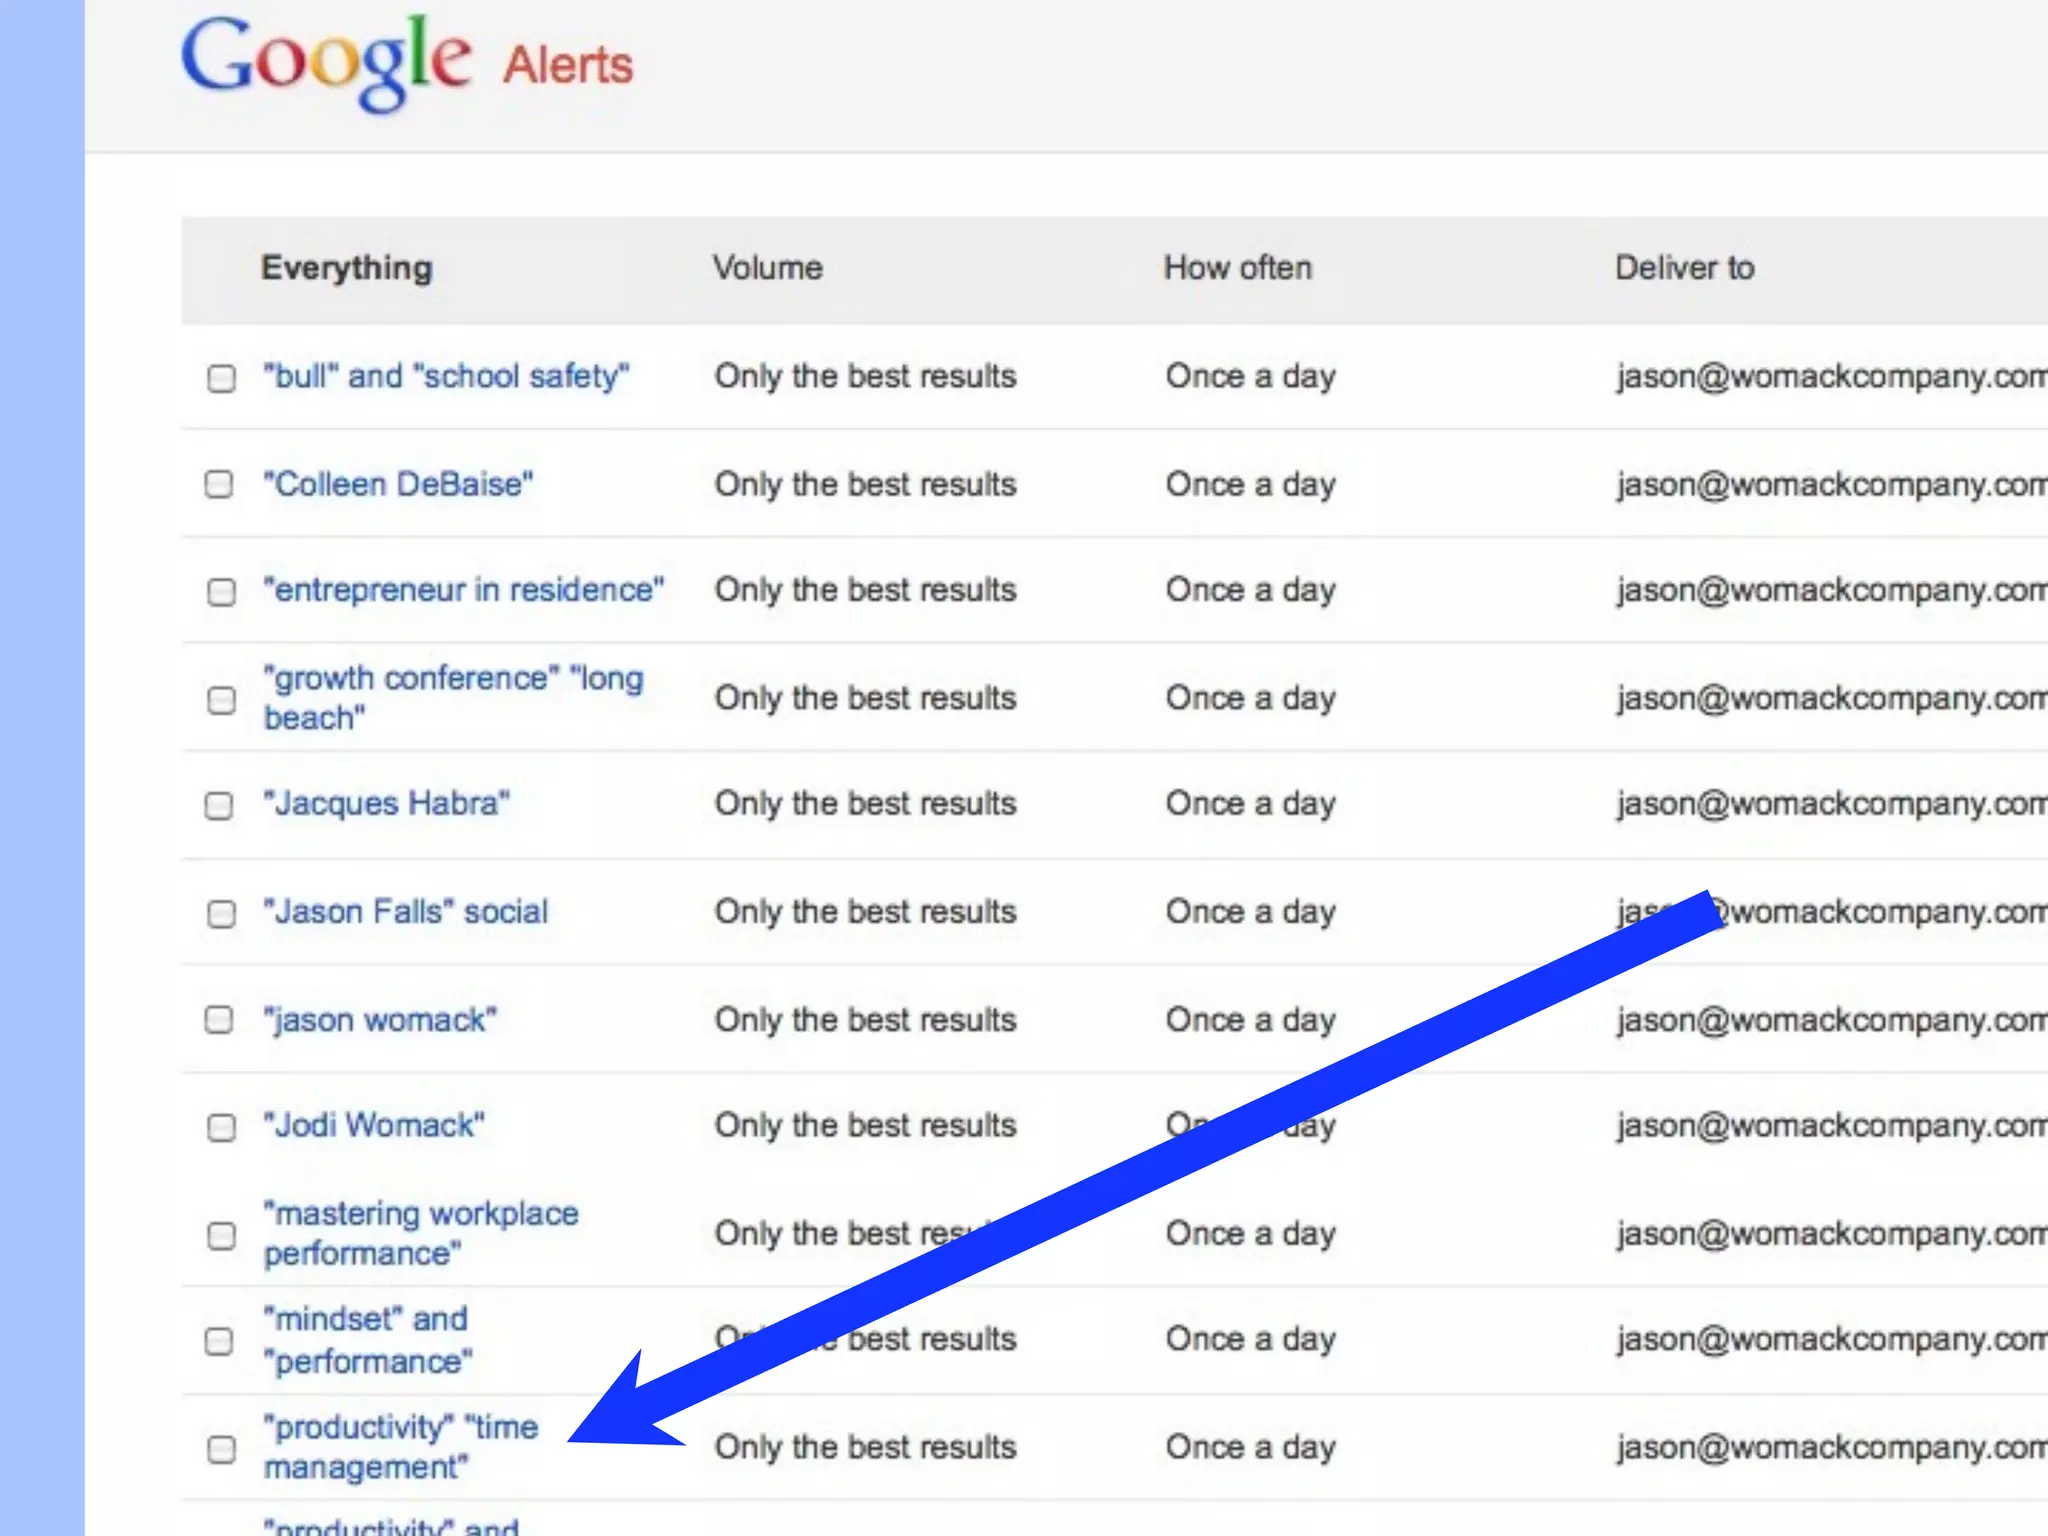Screen dimensions: 2048x1536
Task: Click the Deliver to column header
Action: (1684, 268)
